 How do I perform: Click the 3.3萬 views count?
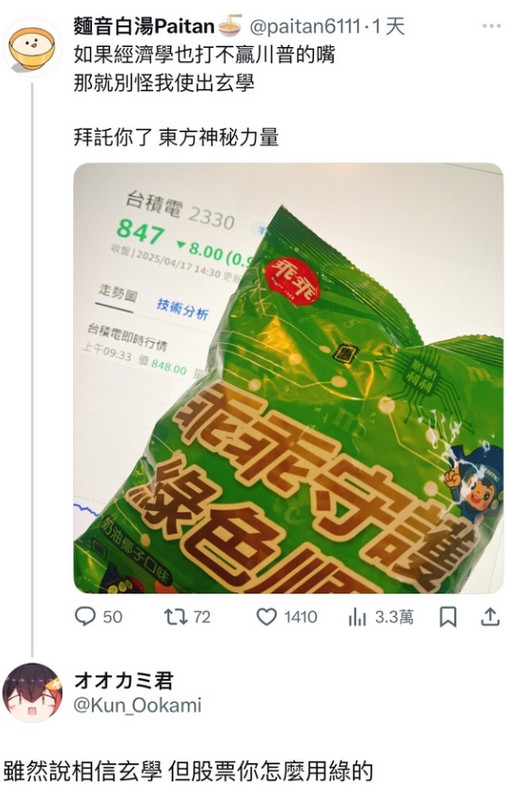(394, 617)
